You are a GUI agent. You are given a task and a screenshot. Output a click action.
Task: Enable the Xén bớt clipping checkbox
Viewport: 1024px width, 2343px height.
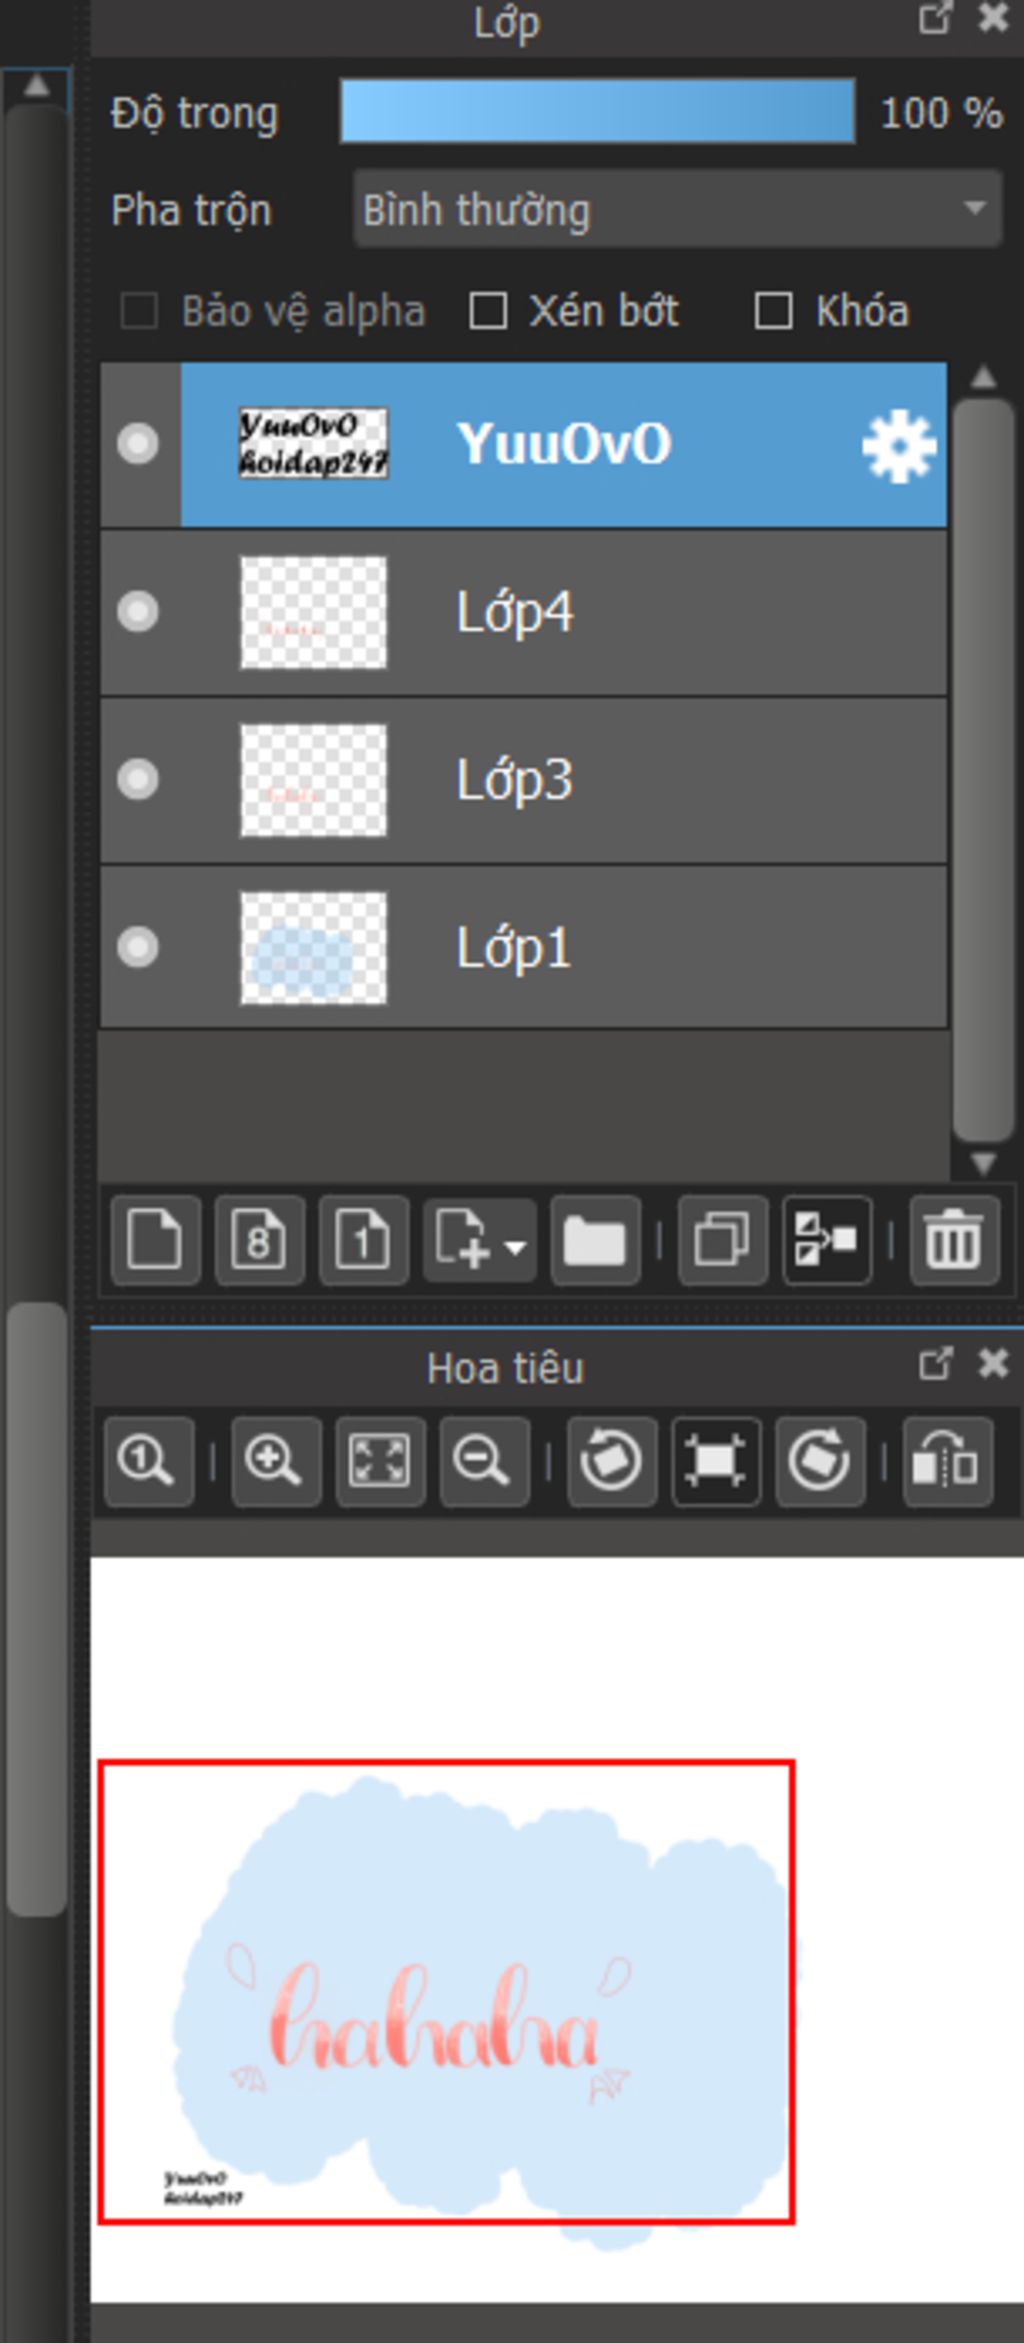coord(488,311)
